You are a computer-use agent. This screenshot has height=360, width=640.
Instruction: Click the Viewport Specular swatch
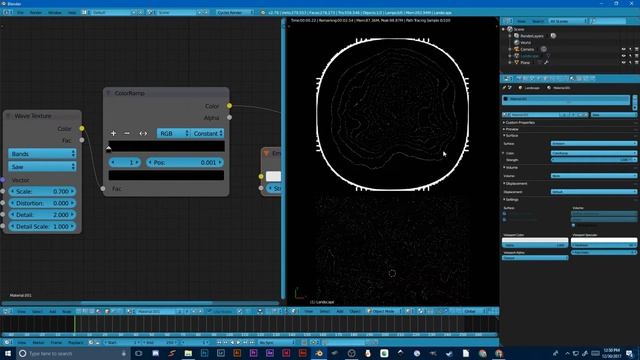click(604, 240)
